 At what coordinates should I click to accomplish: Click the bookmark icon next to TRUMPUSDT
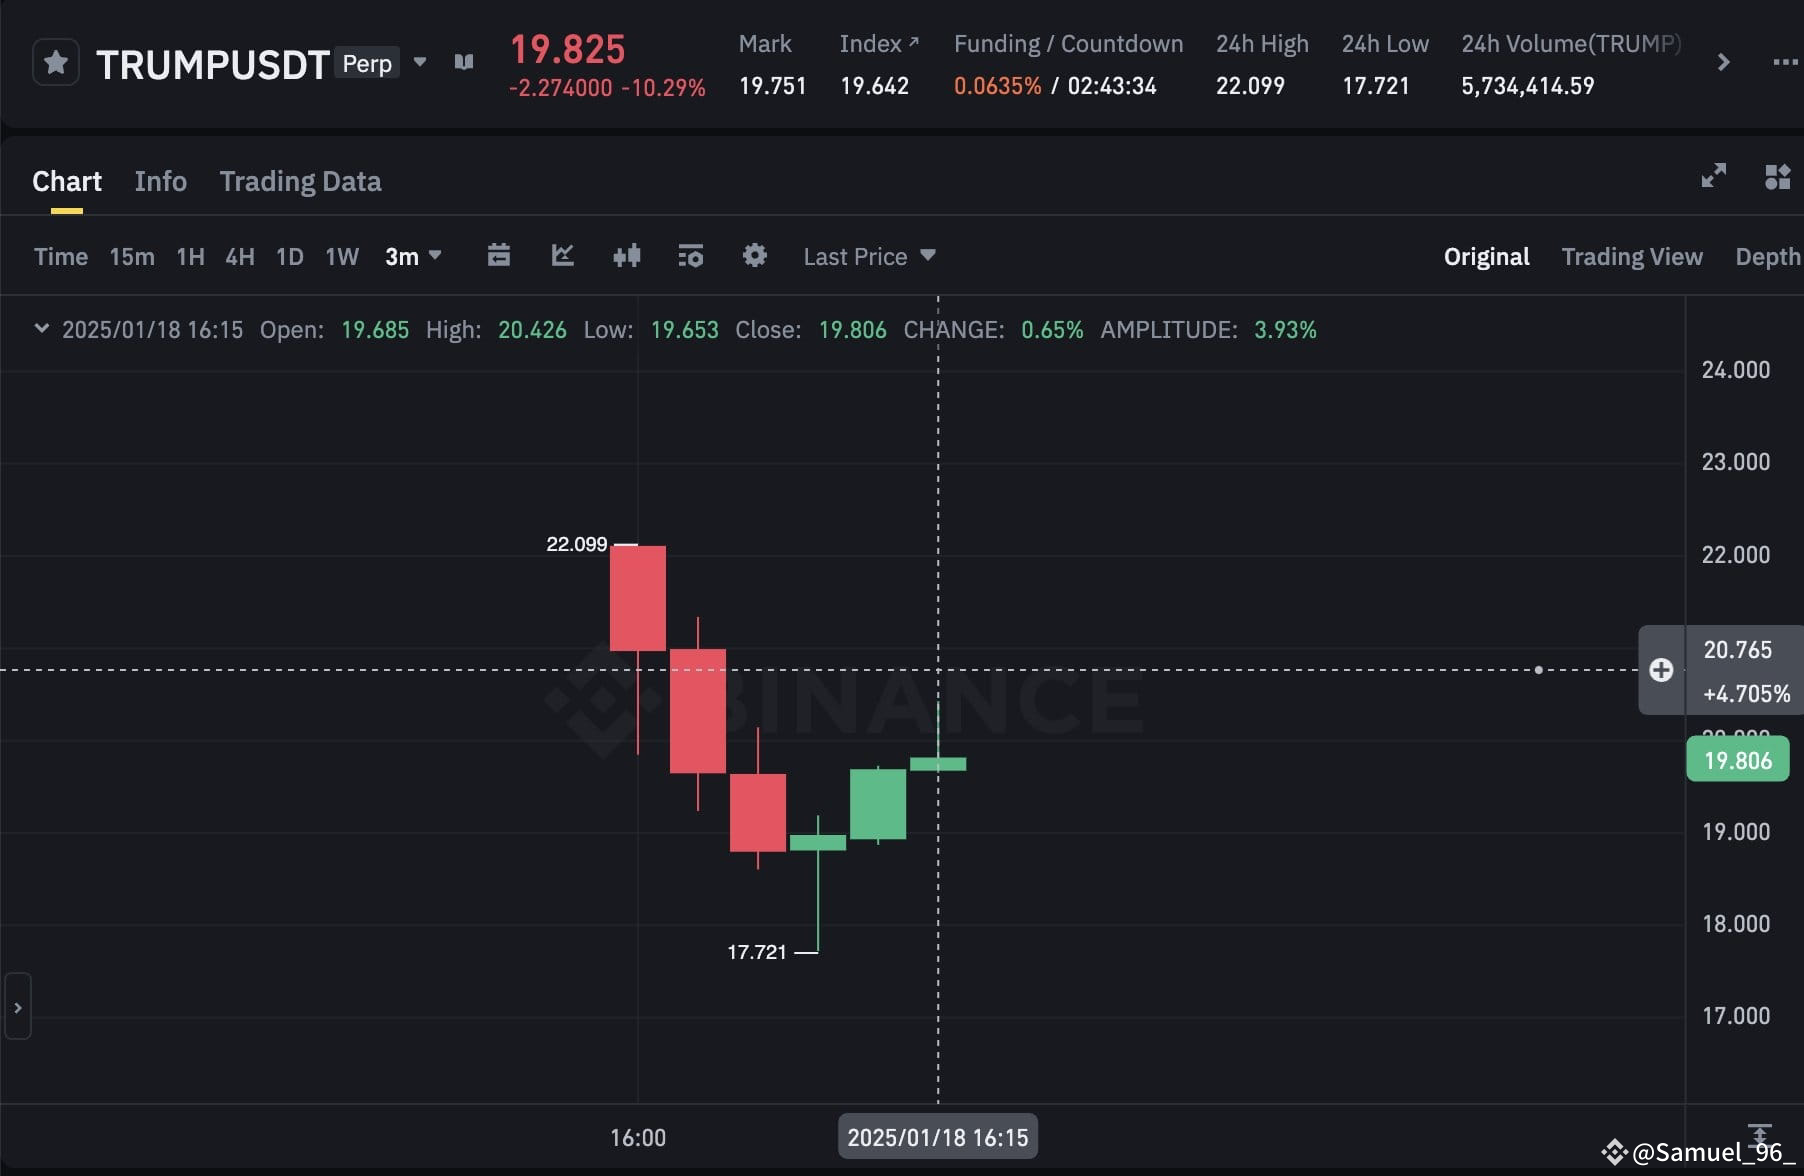tap(463, 61)
